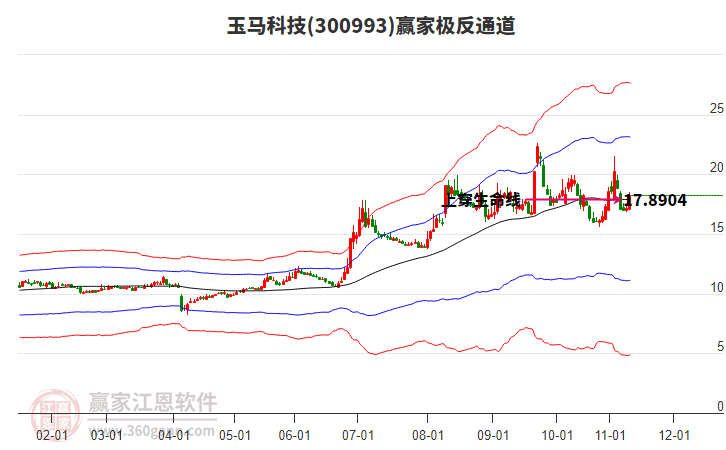Image resolution: width=726 pixels, height=450 pixels.
Task: Click the 06-01 date label
Action: click(x=294, y=435)
